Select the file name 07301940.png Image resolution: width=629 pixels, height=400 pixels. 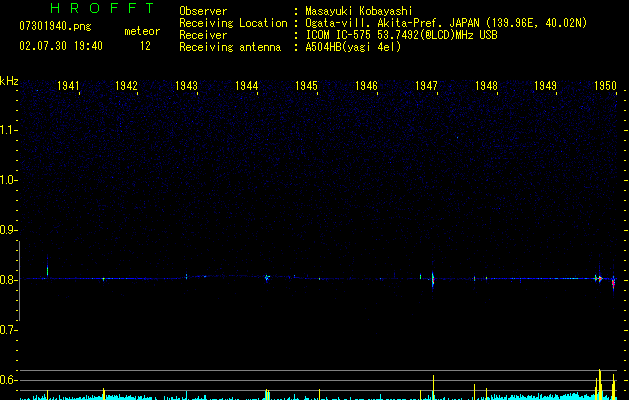(x=55, y=27)
